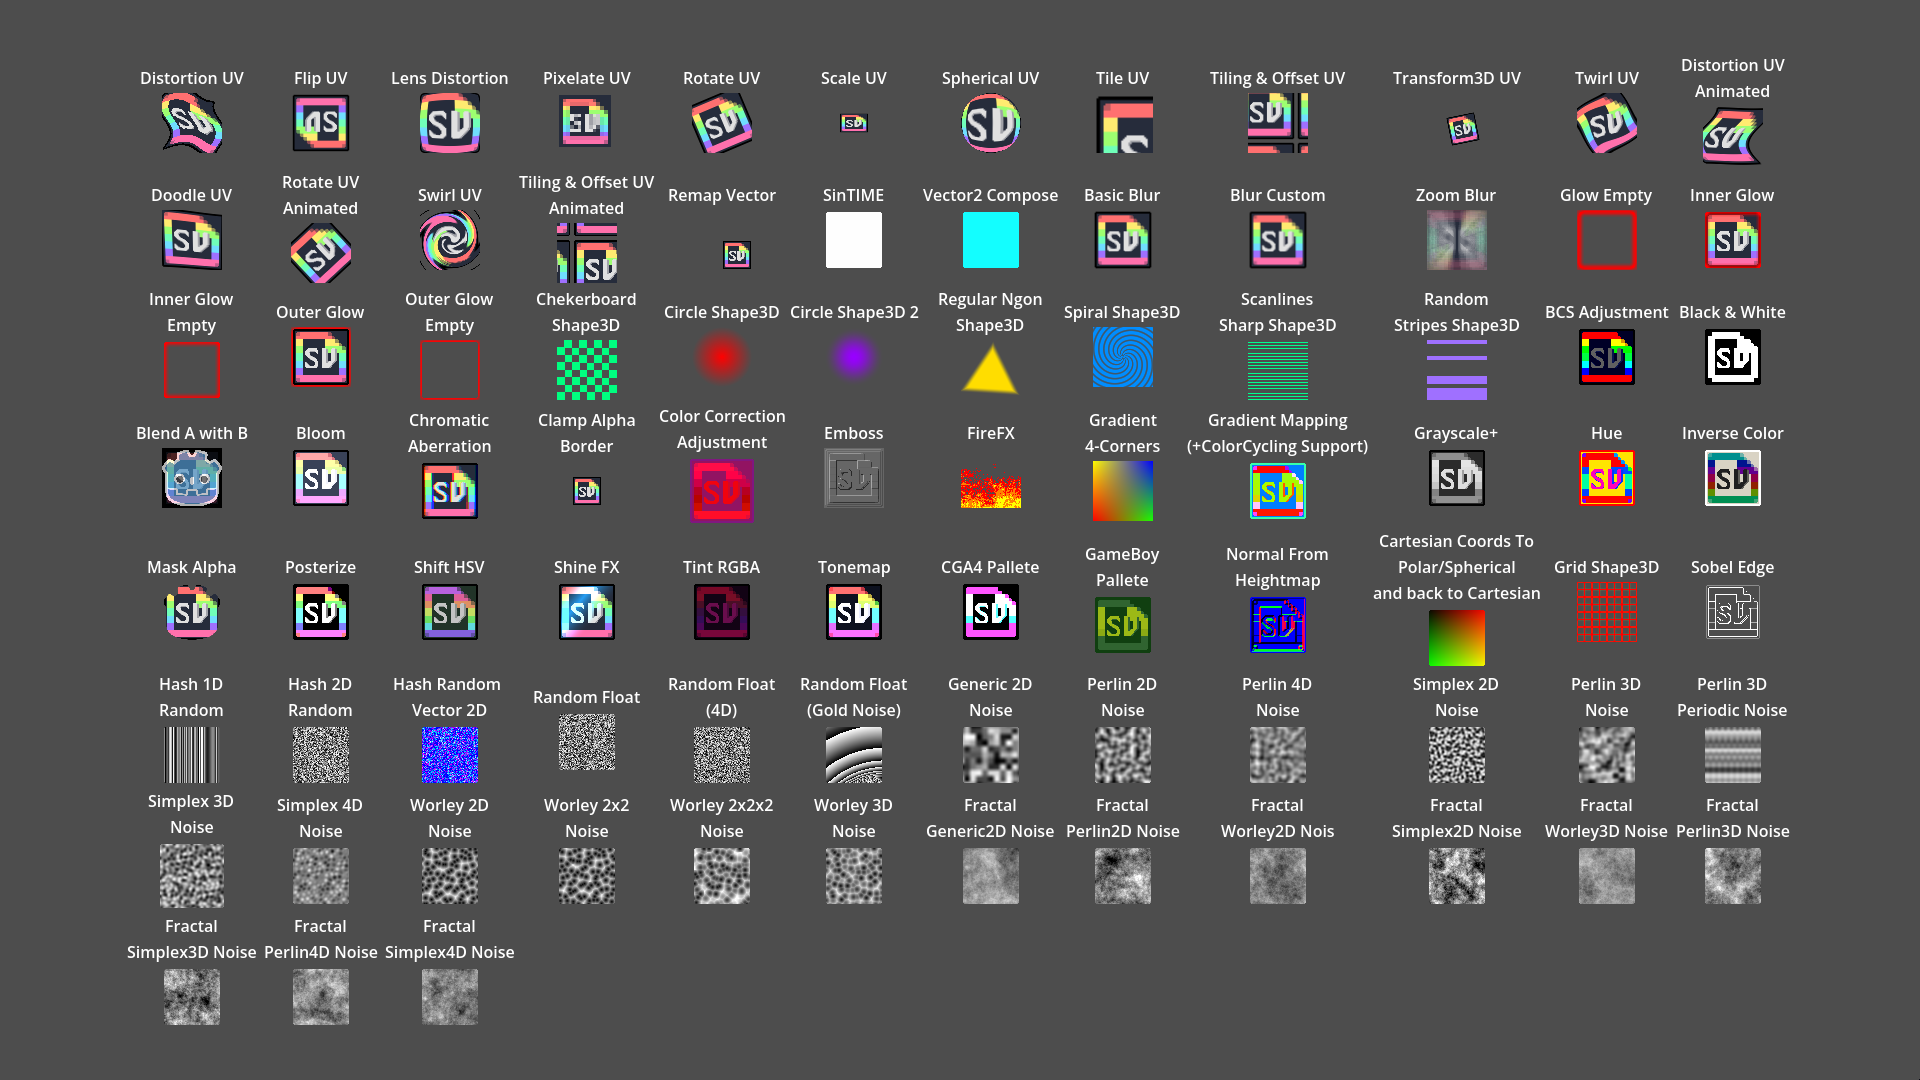Select the Gradient 4-Corners color square
This screenshot has height=1080, width=1920.
coord(1122,491)
